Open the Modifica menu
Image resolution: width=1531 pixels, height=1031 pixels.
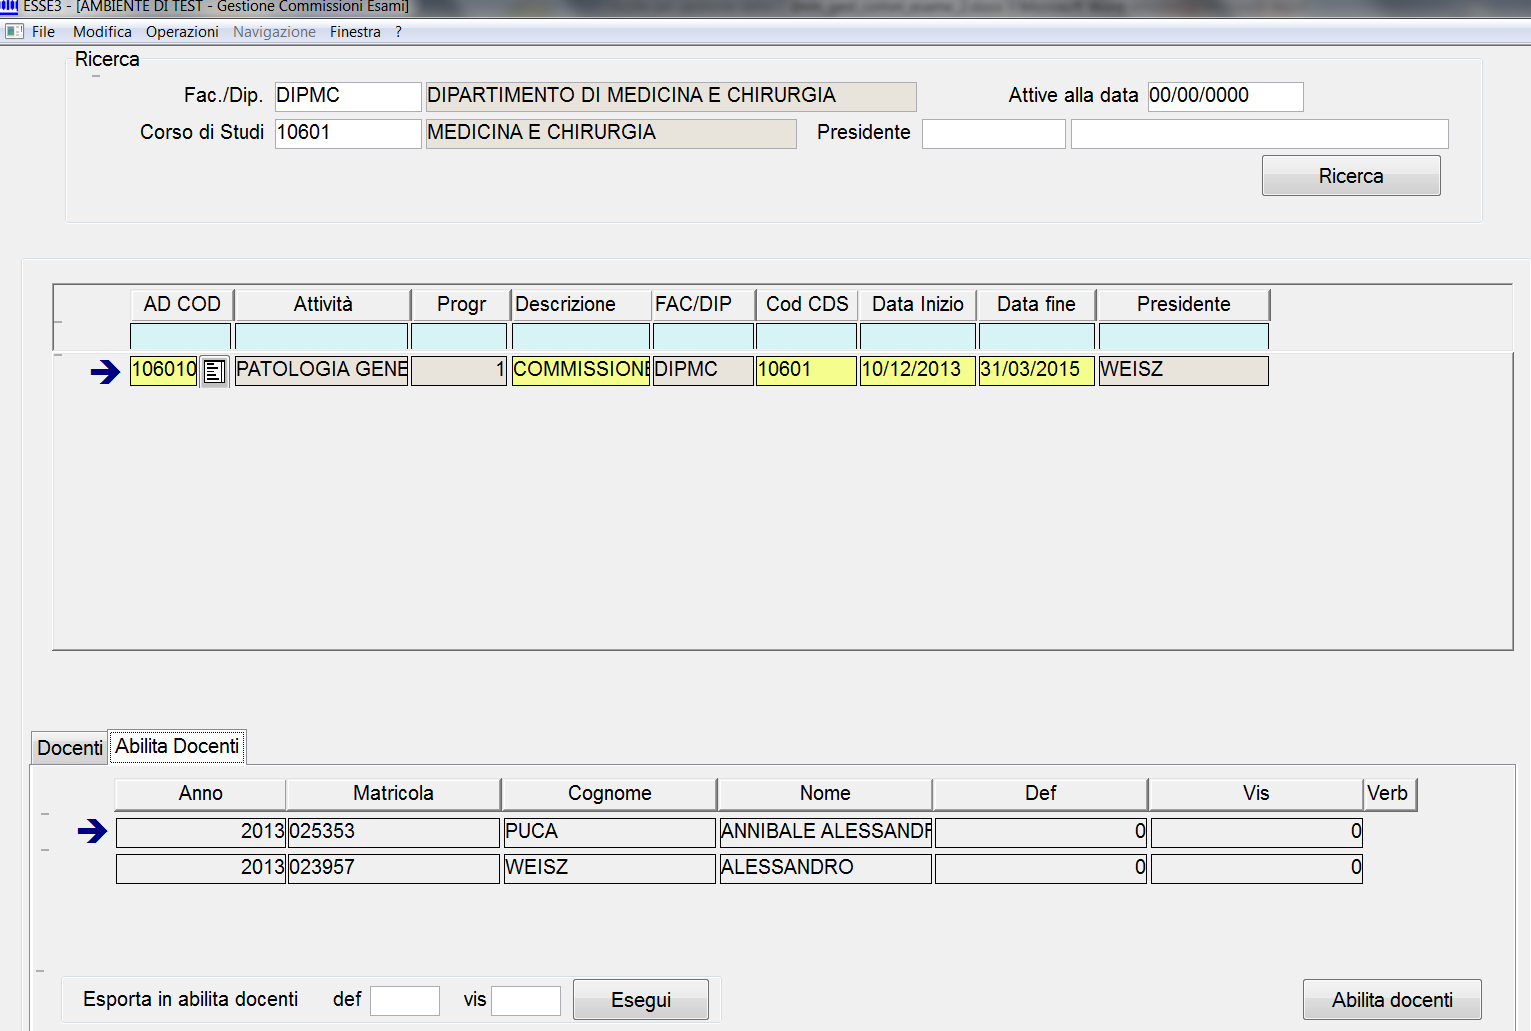pos(102,32)
